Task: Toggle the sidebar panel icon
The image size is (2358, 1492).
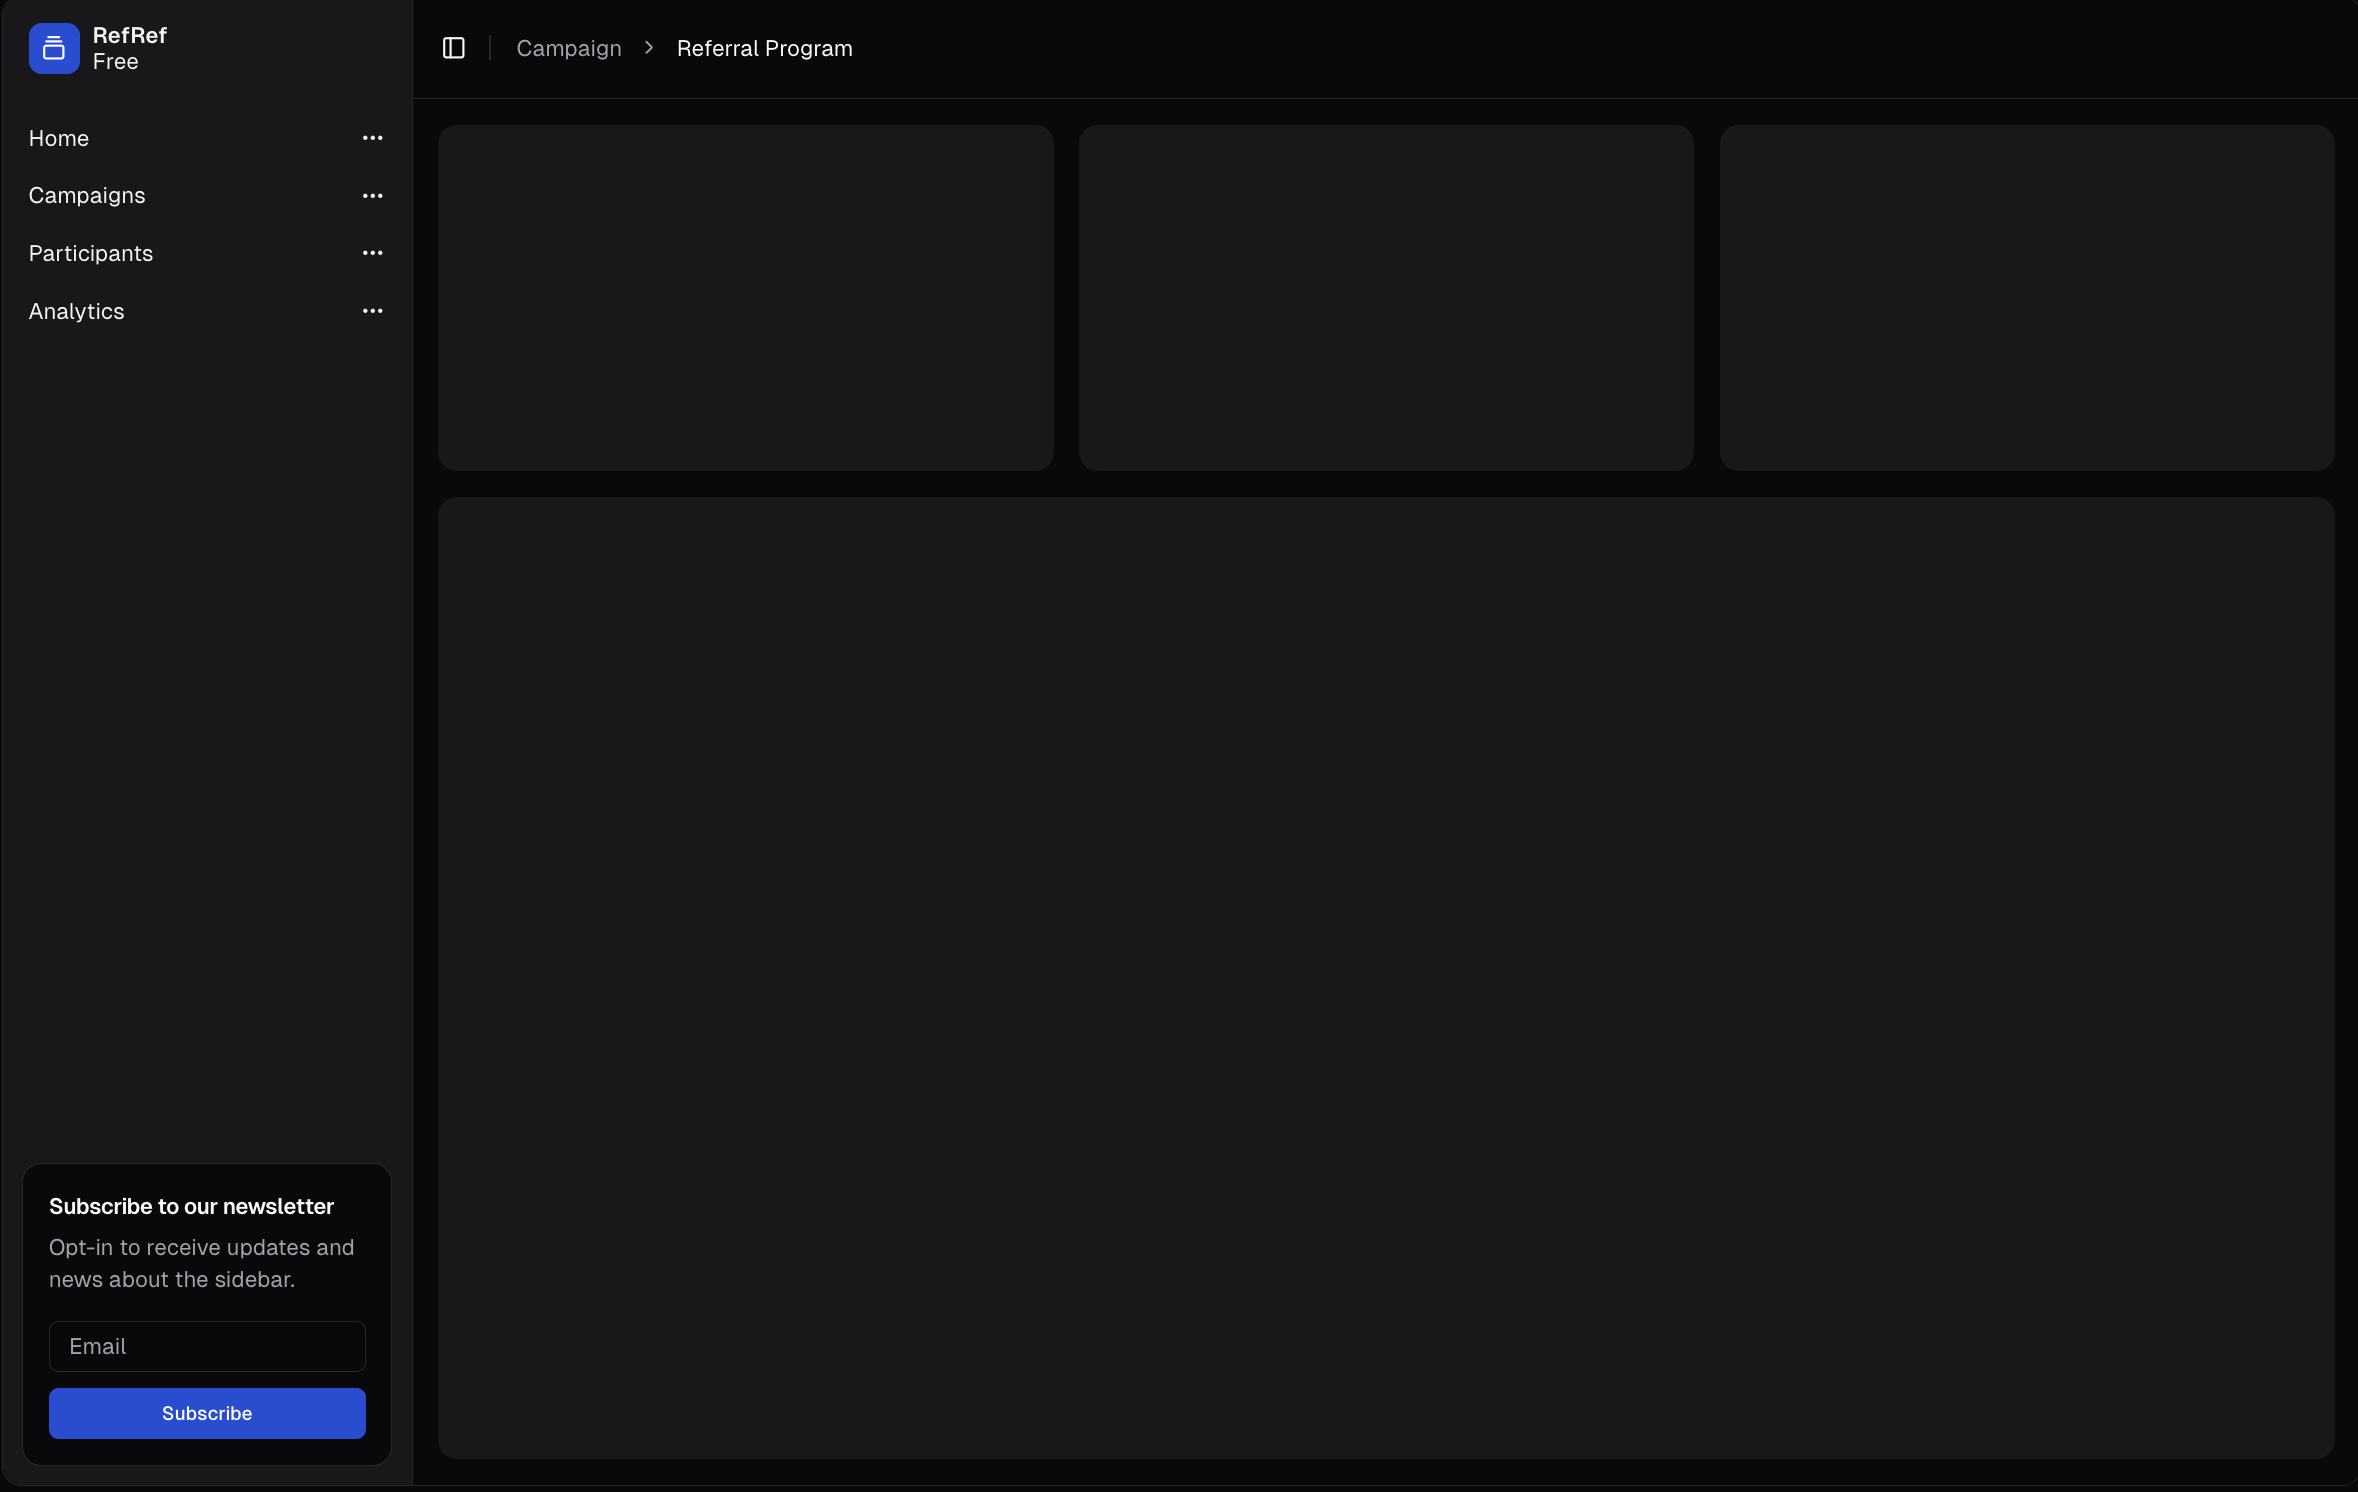Action: pos(453,48)
